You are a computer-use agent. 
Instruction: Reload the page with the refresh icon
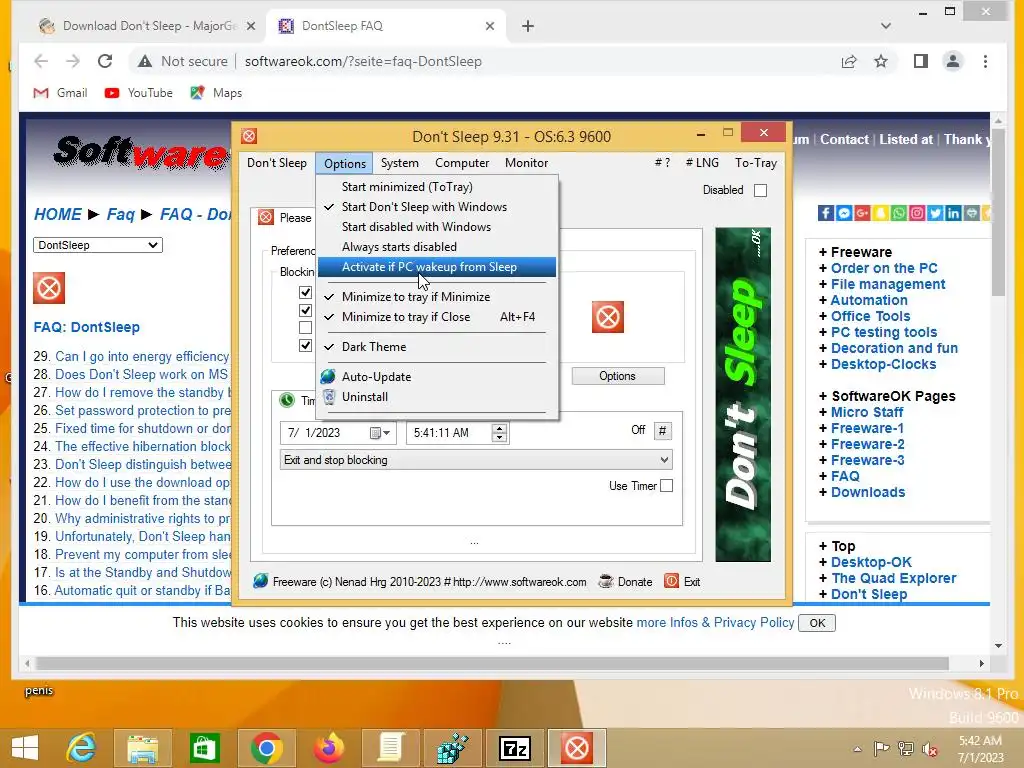(104, 61)
